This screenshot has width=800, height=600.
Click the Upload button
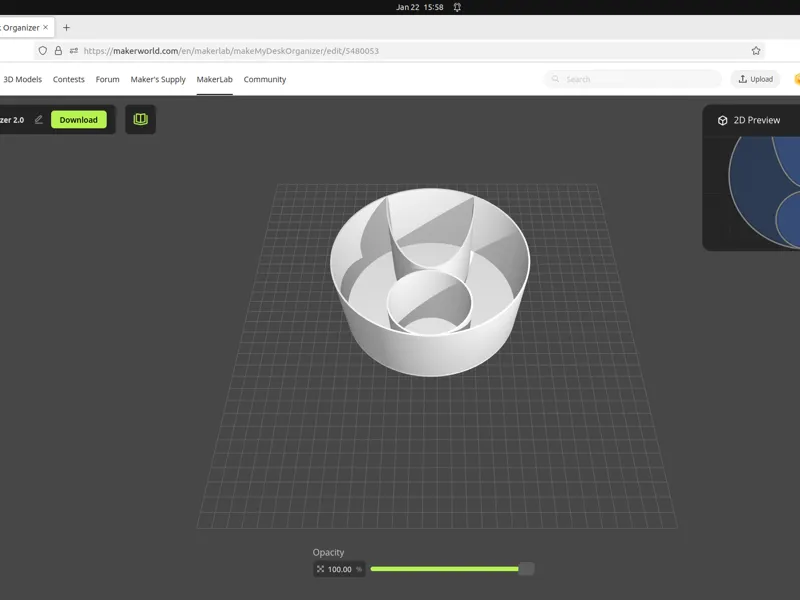click(756, 79)
